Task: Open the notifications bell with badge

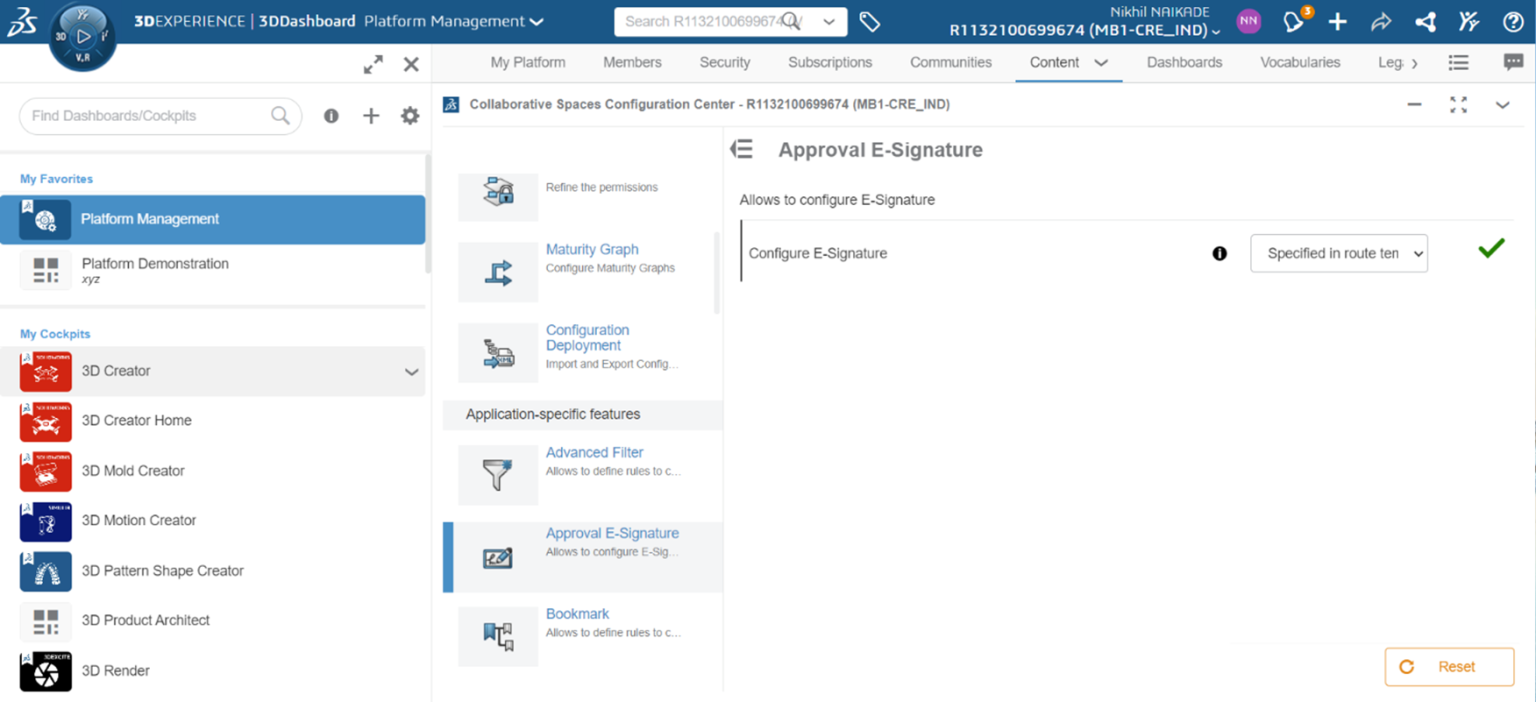Action: click(1293, 21)
